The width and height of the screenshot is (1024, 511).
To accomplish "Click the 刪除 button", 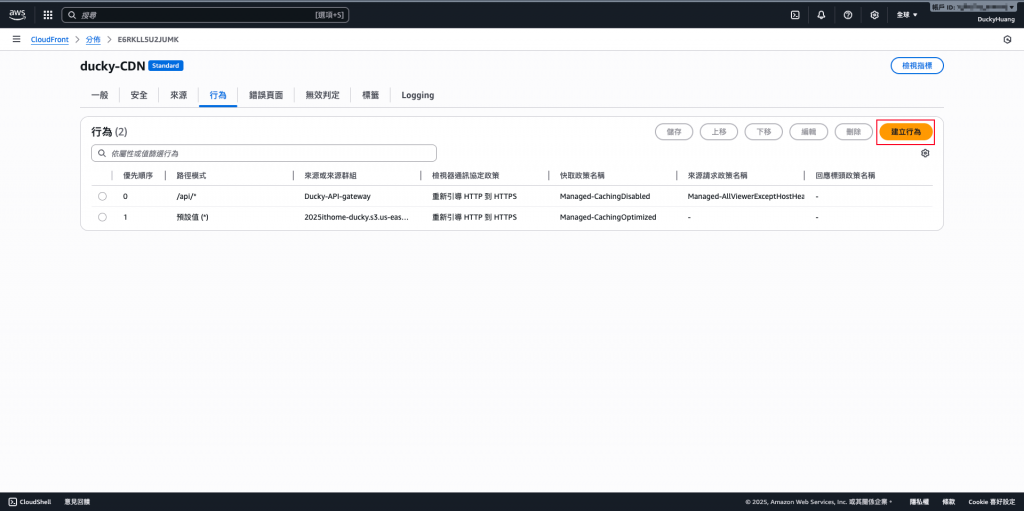I will [854, 131].
